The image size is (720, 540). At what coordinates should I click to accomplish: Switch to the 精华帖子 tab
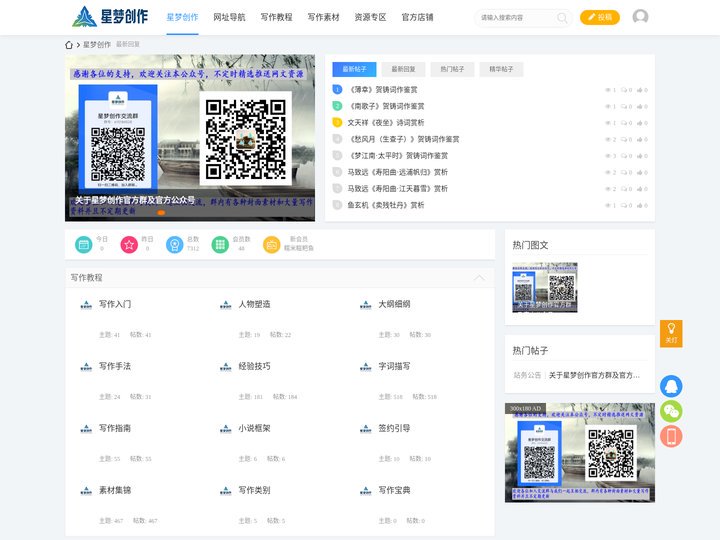point(501,69)
